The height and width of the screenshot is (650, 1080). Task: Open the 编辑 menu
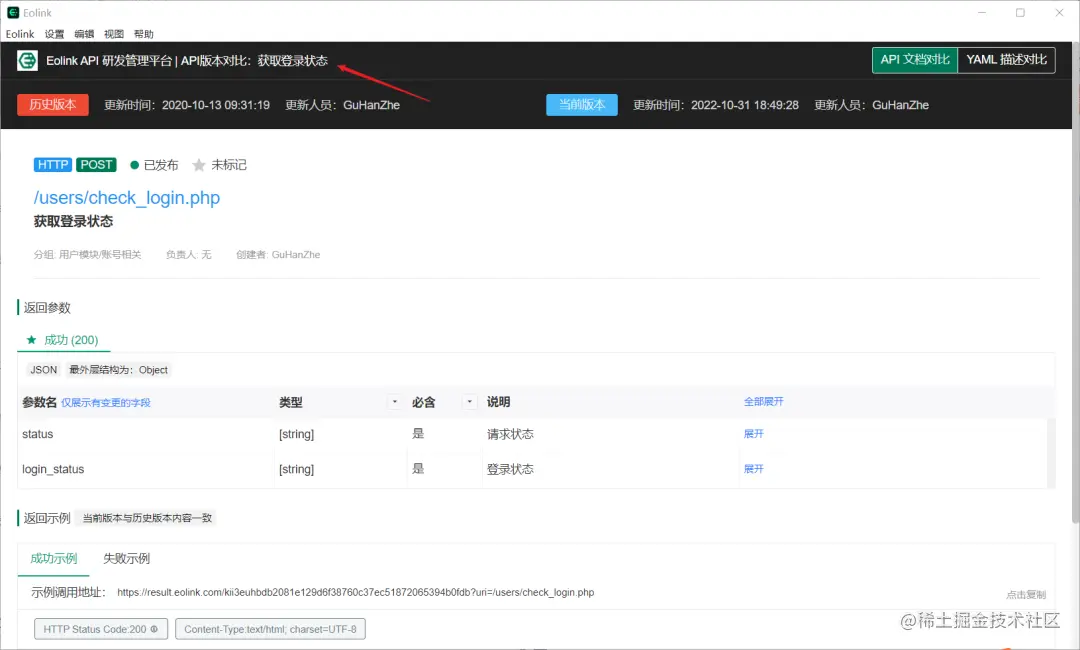pos(84,34)
